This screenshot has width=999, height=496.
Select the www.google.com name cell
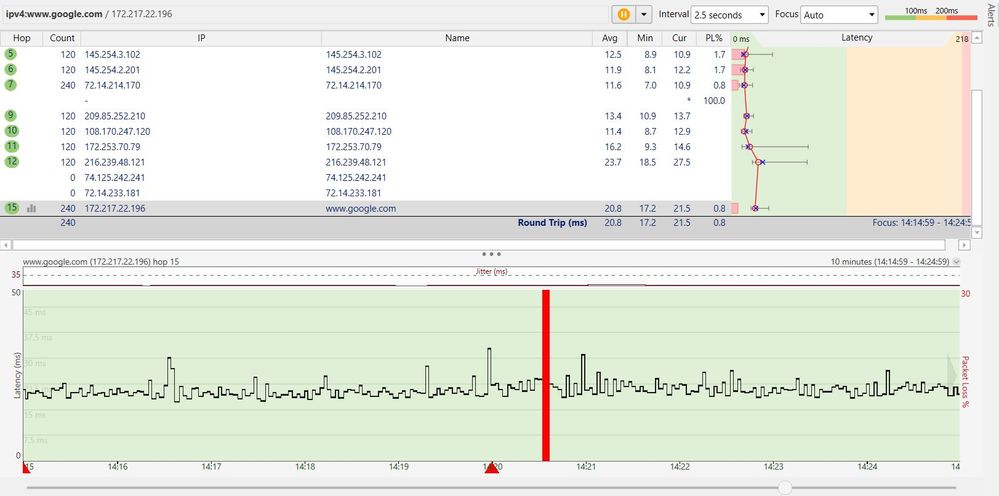(361, 208)
